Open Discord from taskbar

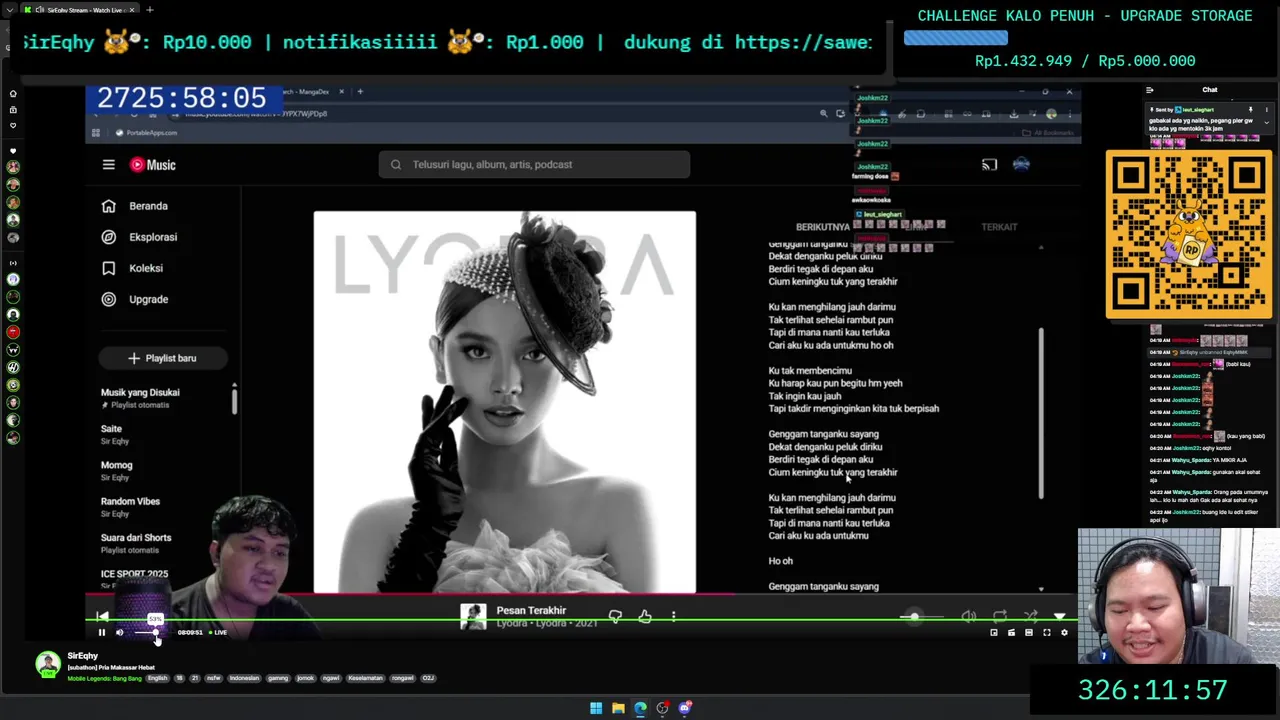(684, 708)
